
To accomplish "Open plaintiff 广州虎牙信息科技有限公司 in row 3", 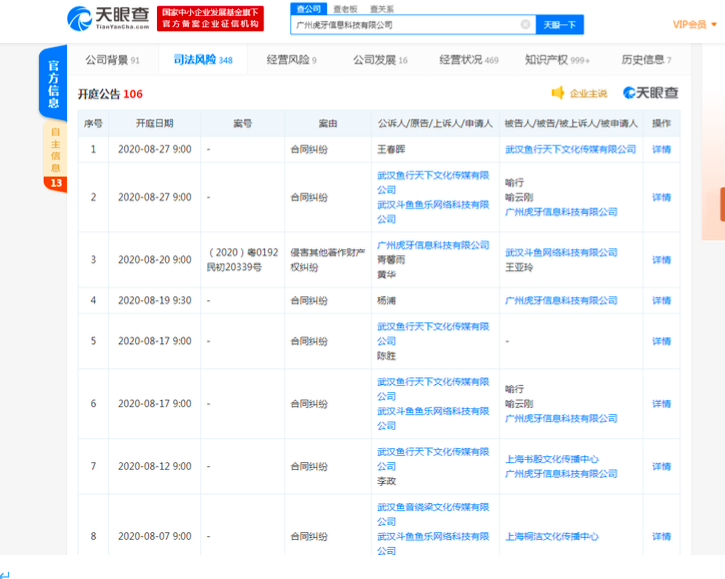I will [433, 245].
